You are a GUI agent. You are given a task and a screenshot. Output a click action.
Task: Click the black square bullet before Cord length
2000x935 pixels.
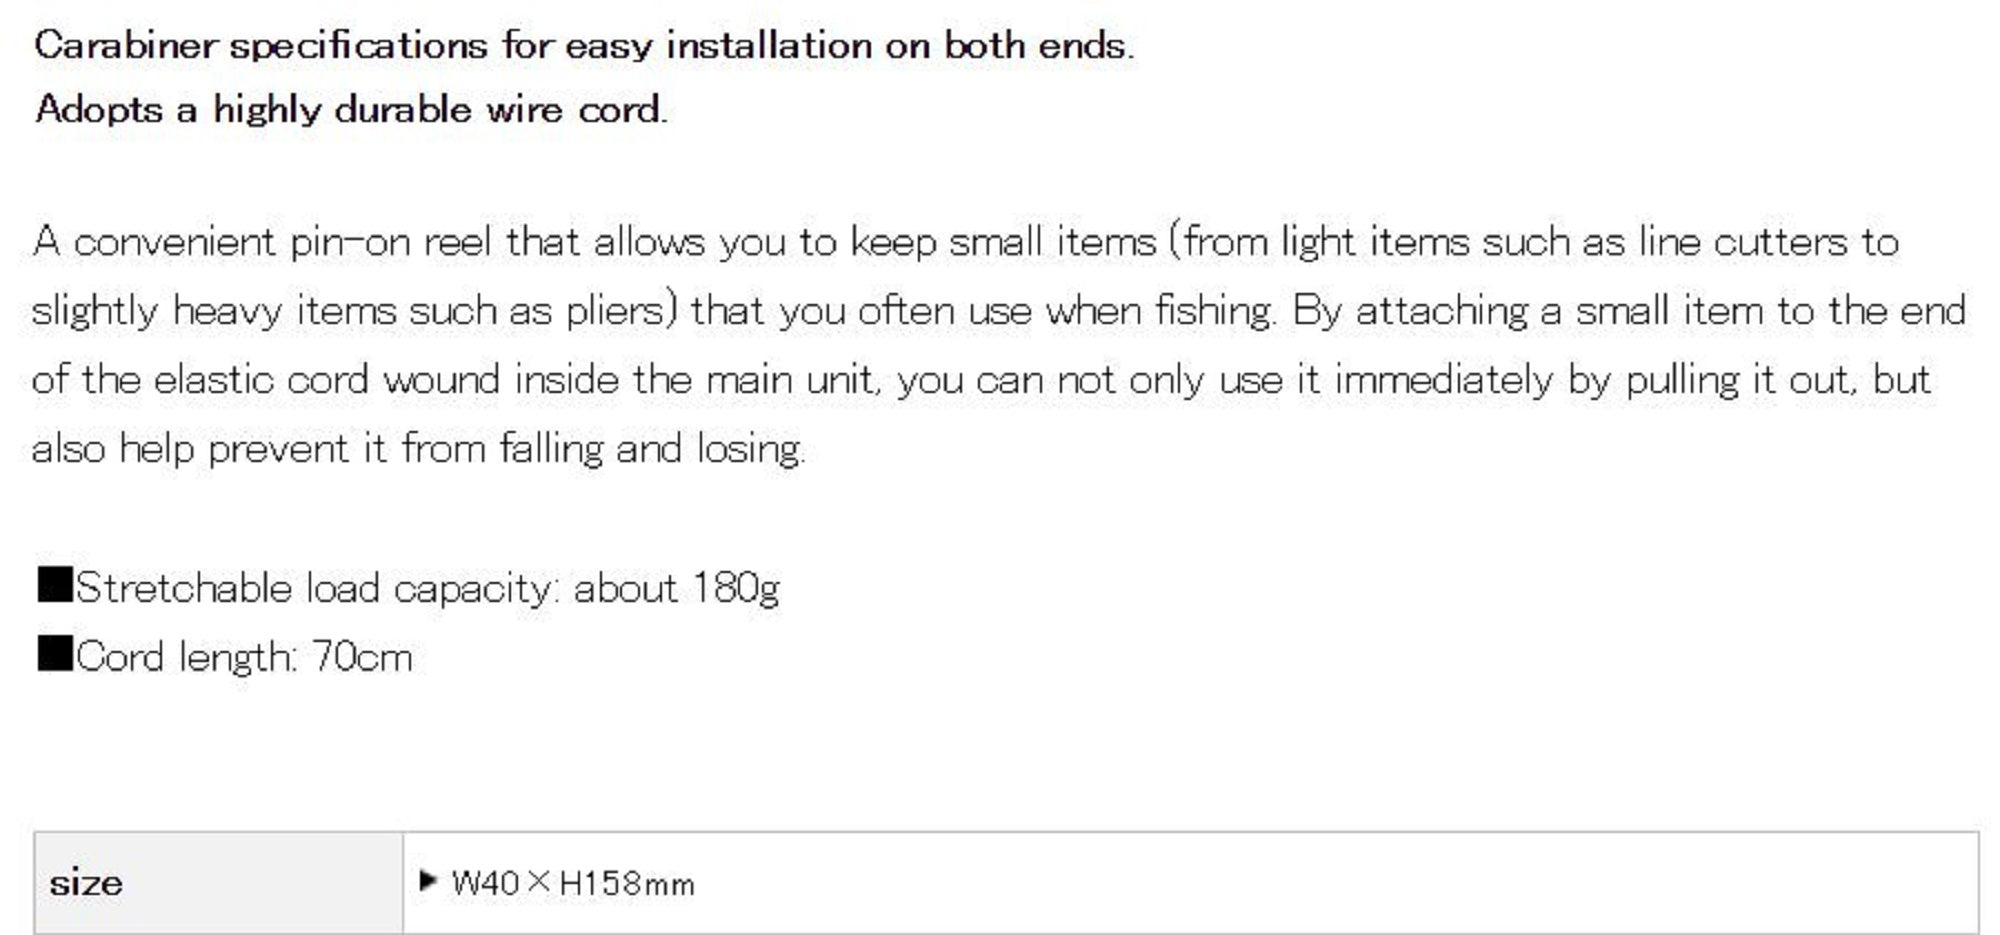pyautogui.click(x=55, y=654)
